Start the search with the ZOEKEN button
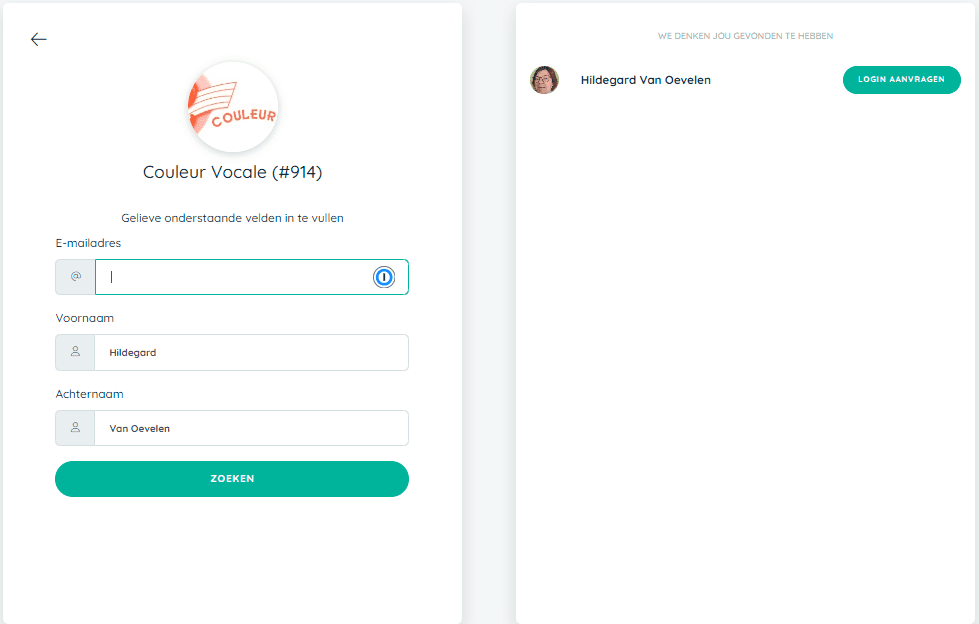 (232, 479)
